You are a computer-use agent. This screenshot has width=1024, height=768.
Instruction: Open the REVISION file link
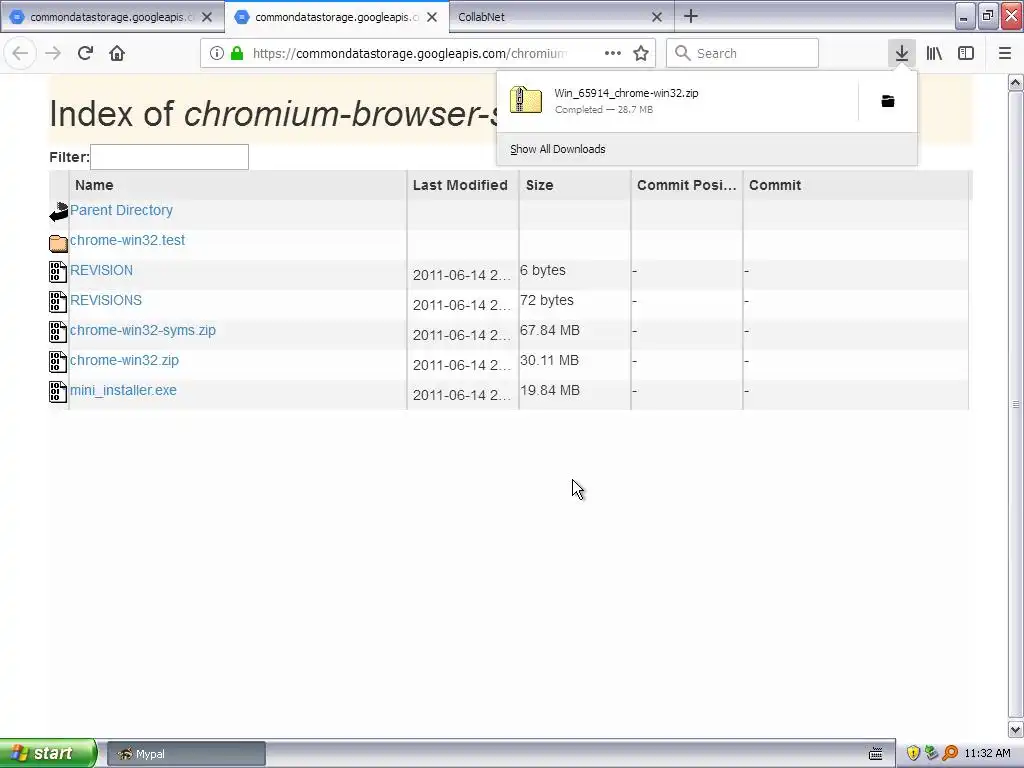pyautogui.click(x=101, y=270)
